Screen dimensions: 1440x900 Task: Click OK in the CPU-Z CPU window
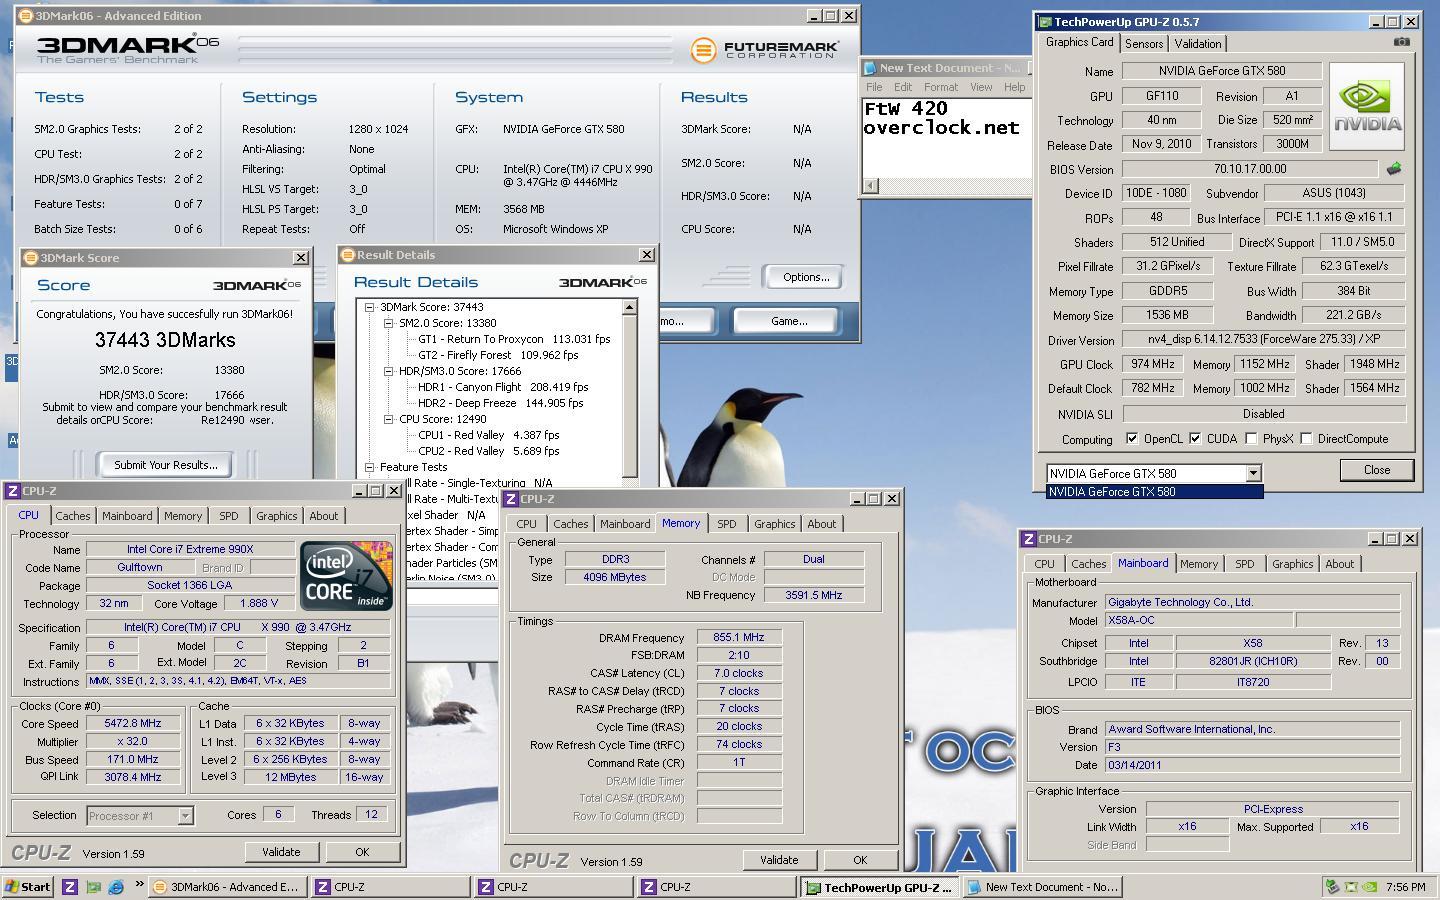click(x=362, y=852)
